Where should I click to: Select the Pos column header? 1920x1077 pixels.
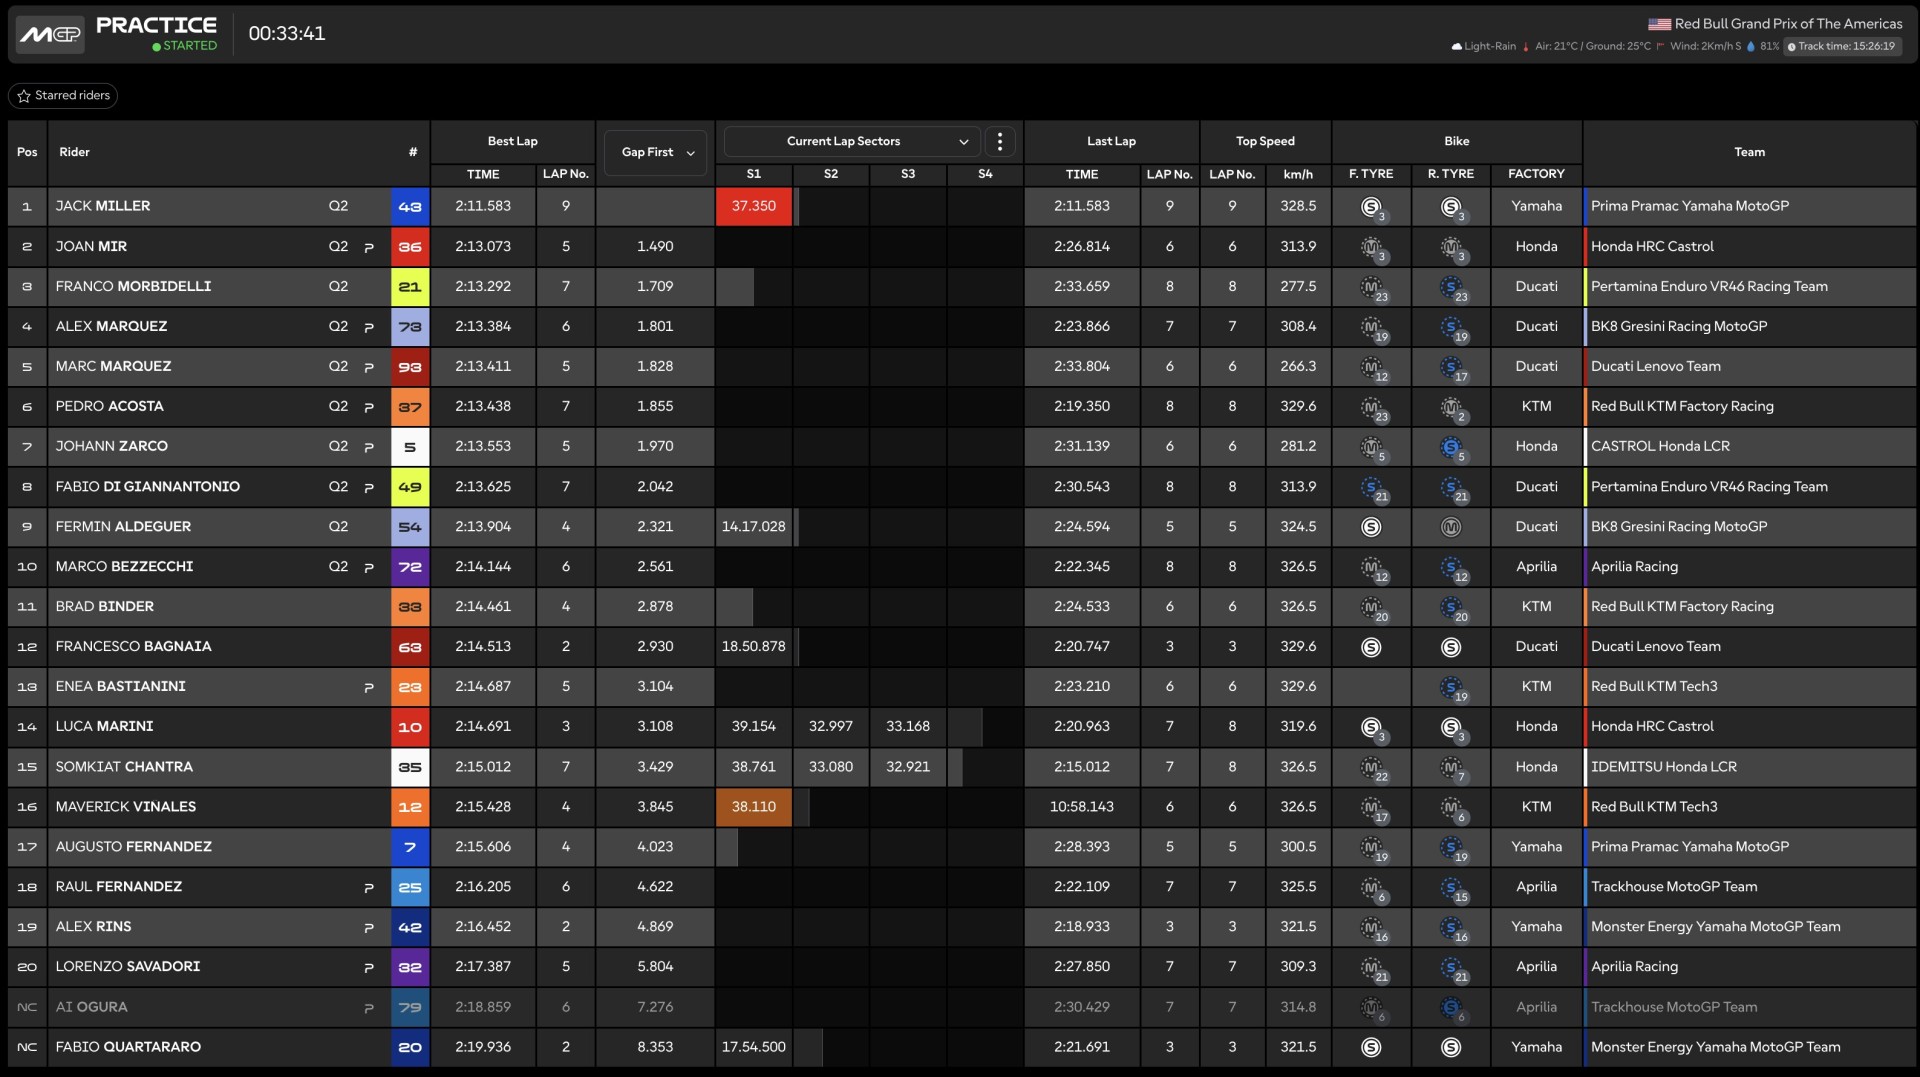(x=27, y=152)
